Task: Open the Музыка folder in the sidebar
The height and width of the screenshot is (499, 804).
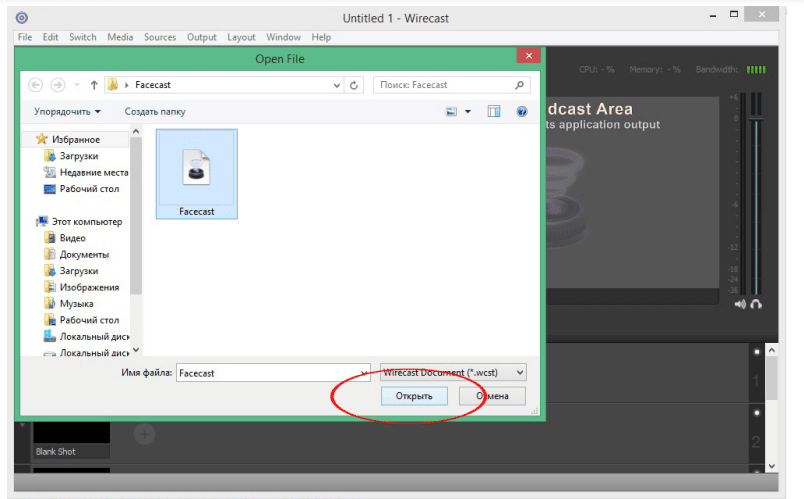Action: click(69, 304)
